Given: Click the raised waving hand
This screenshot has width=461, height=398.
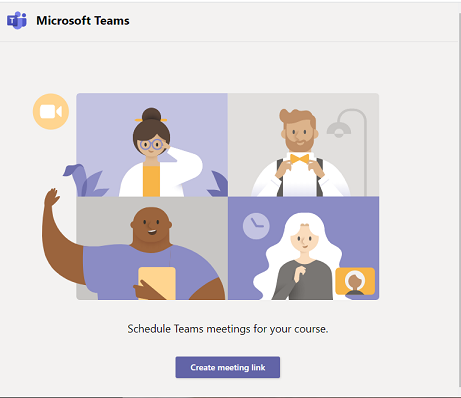Looking at the screenshot, I should click(52, 198).
